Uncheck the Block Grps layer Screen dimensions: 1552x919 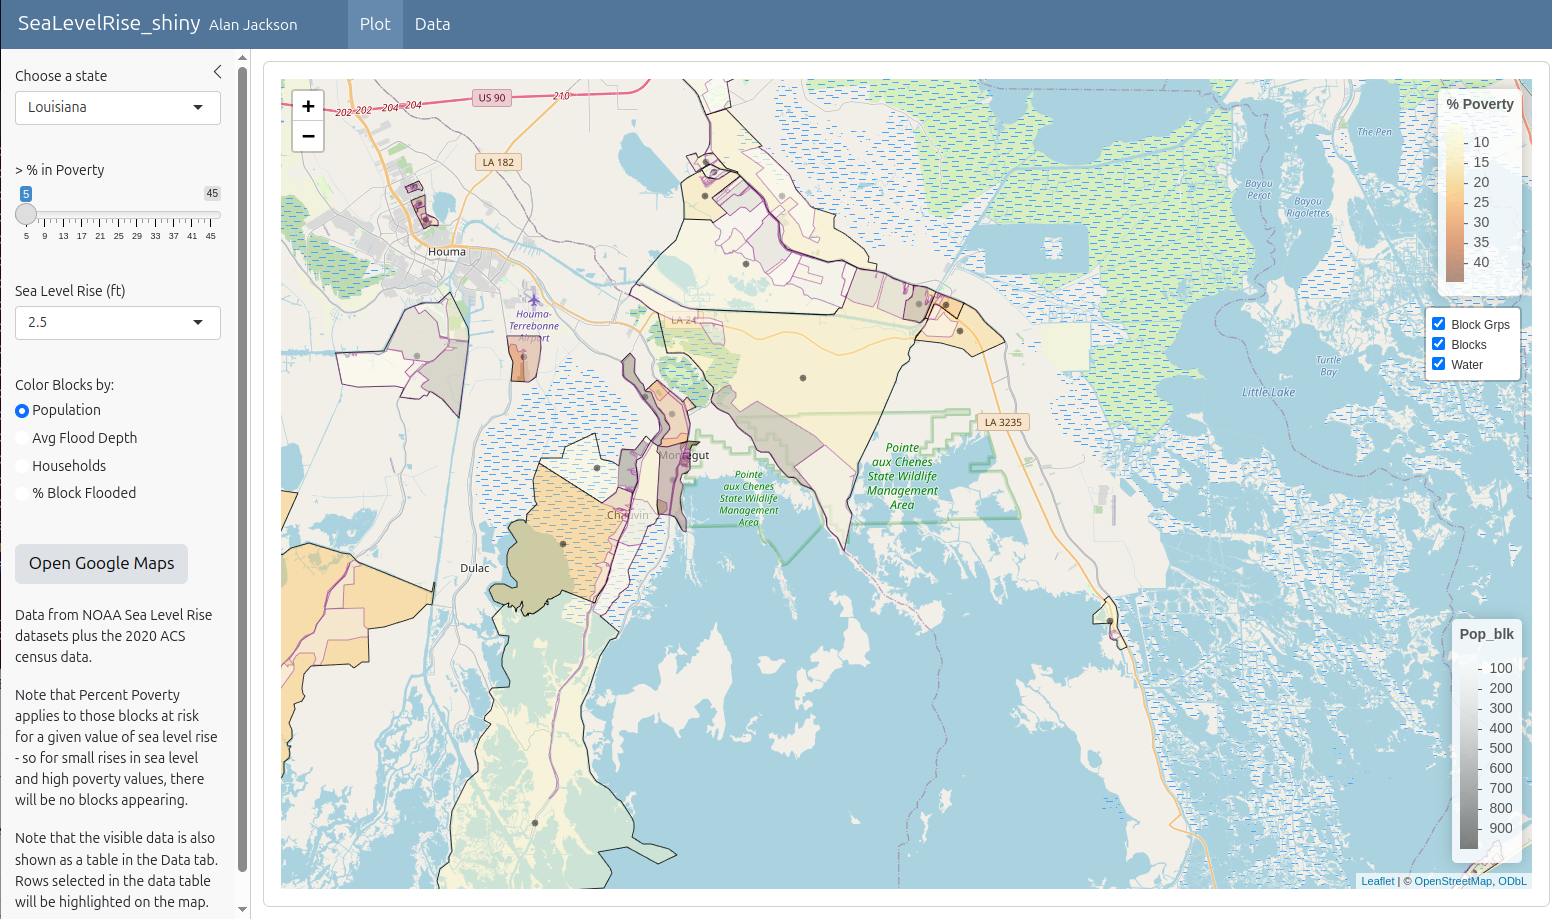pyautogui.click(x=1438, y=324)
